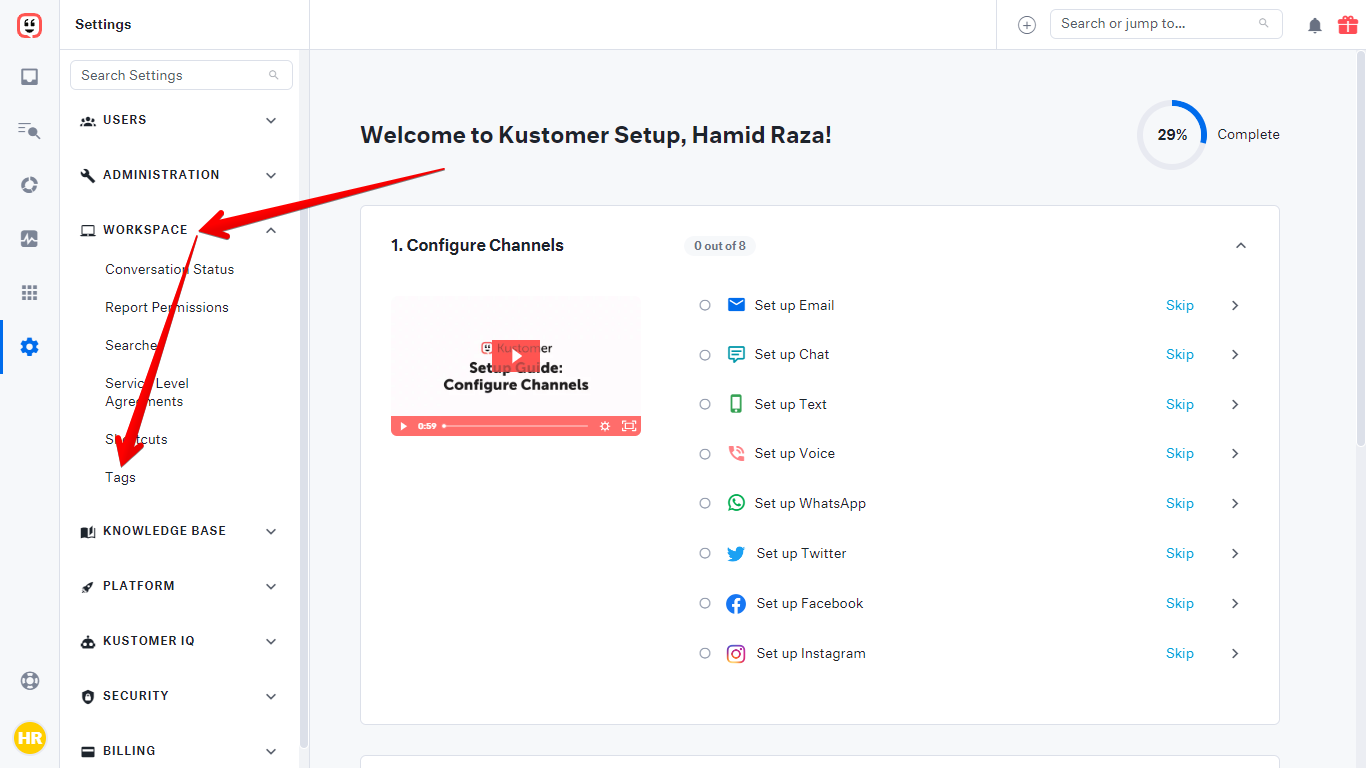Open the notifications bell icon
Screen dimensions: 1366x768
click(x=1315, y=25)
